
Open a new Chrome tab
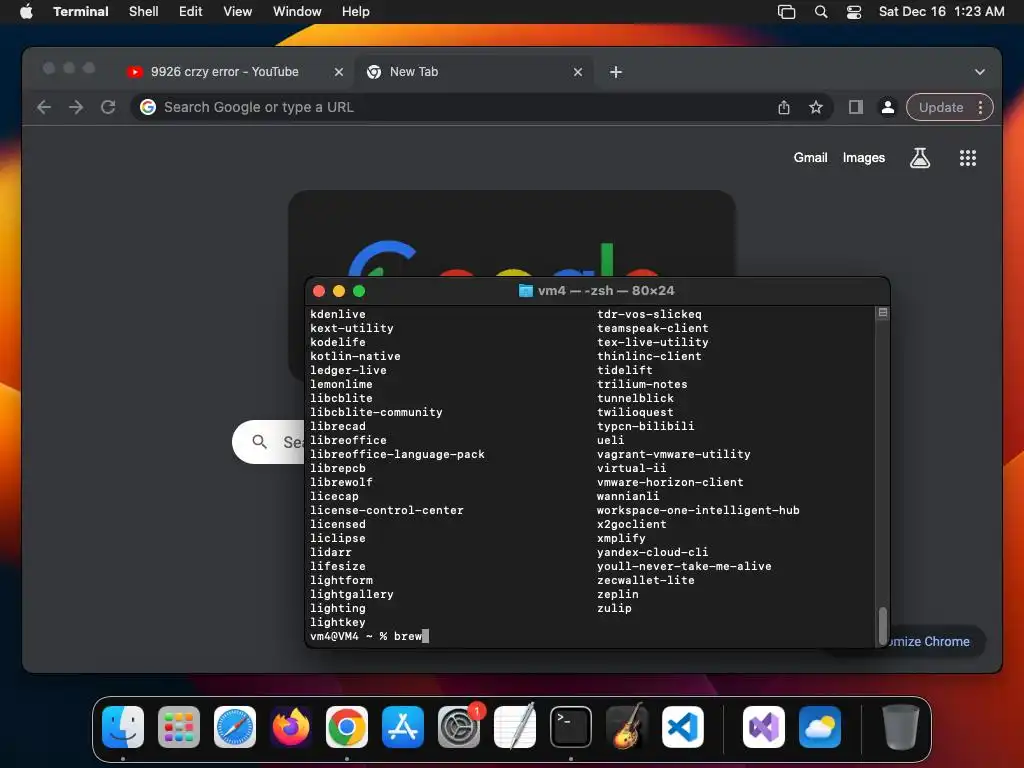616,72
